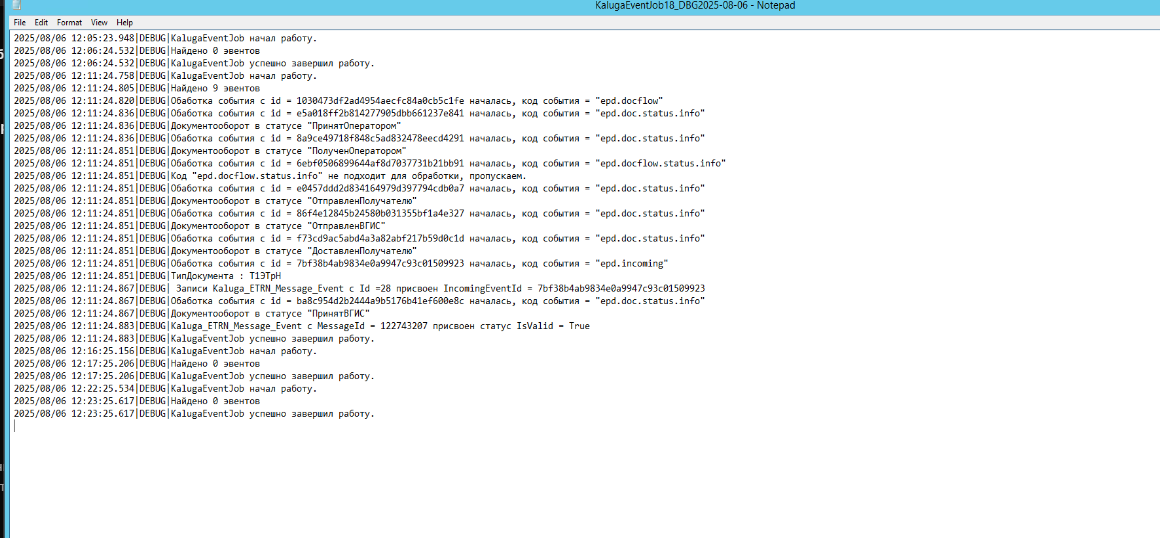Click event id e0457ddd2d834164979d397794cdb0a7
This screenshot has height=538, width=1160.
coord(380,188)
